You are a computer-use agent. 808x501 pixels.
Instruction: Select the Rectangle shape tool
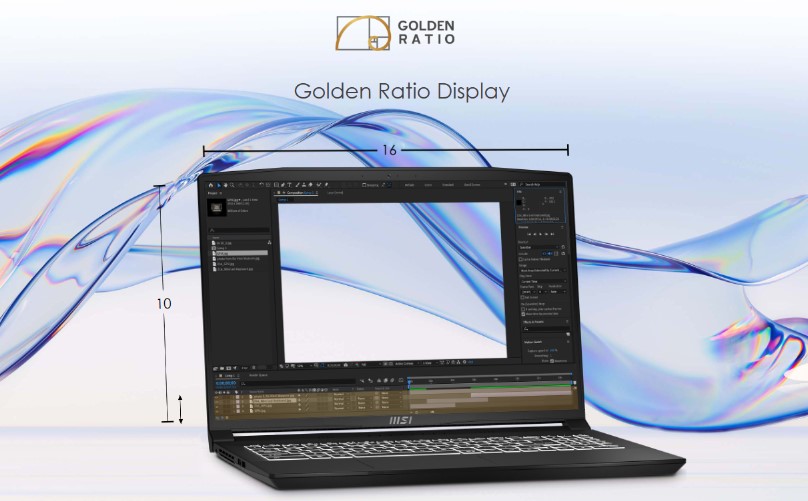[x=276, y=185]
